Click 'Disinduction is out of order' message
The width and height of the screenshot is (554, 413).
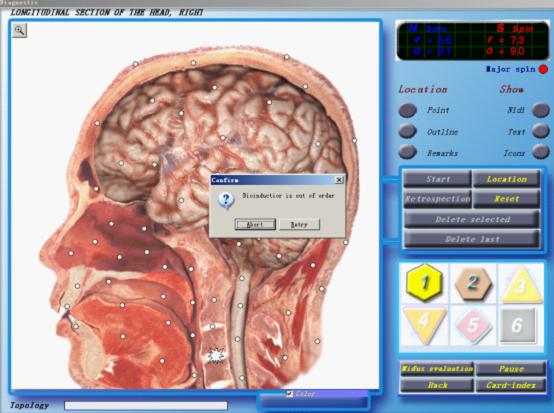288,195
